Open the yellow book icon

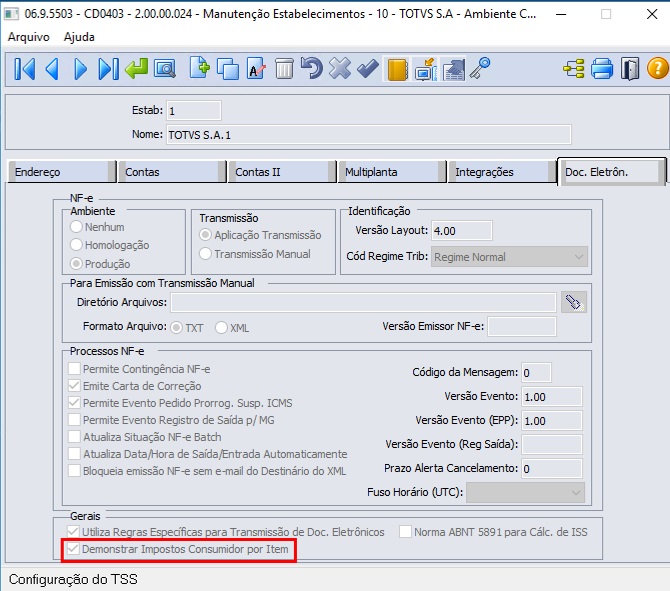click(397, 69)
